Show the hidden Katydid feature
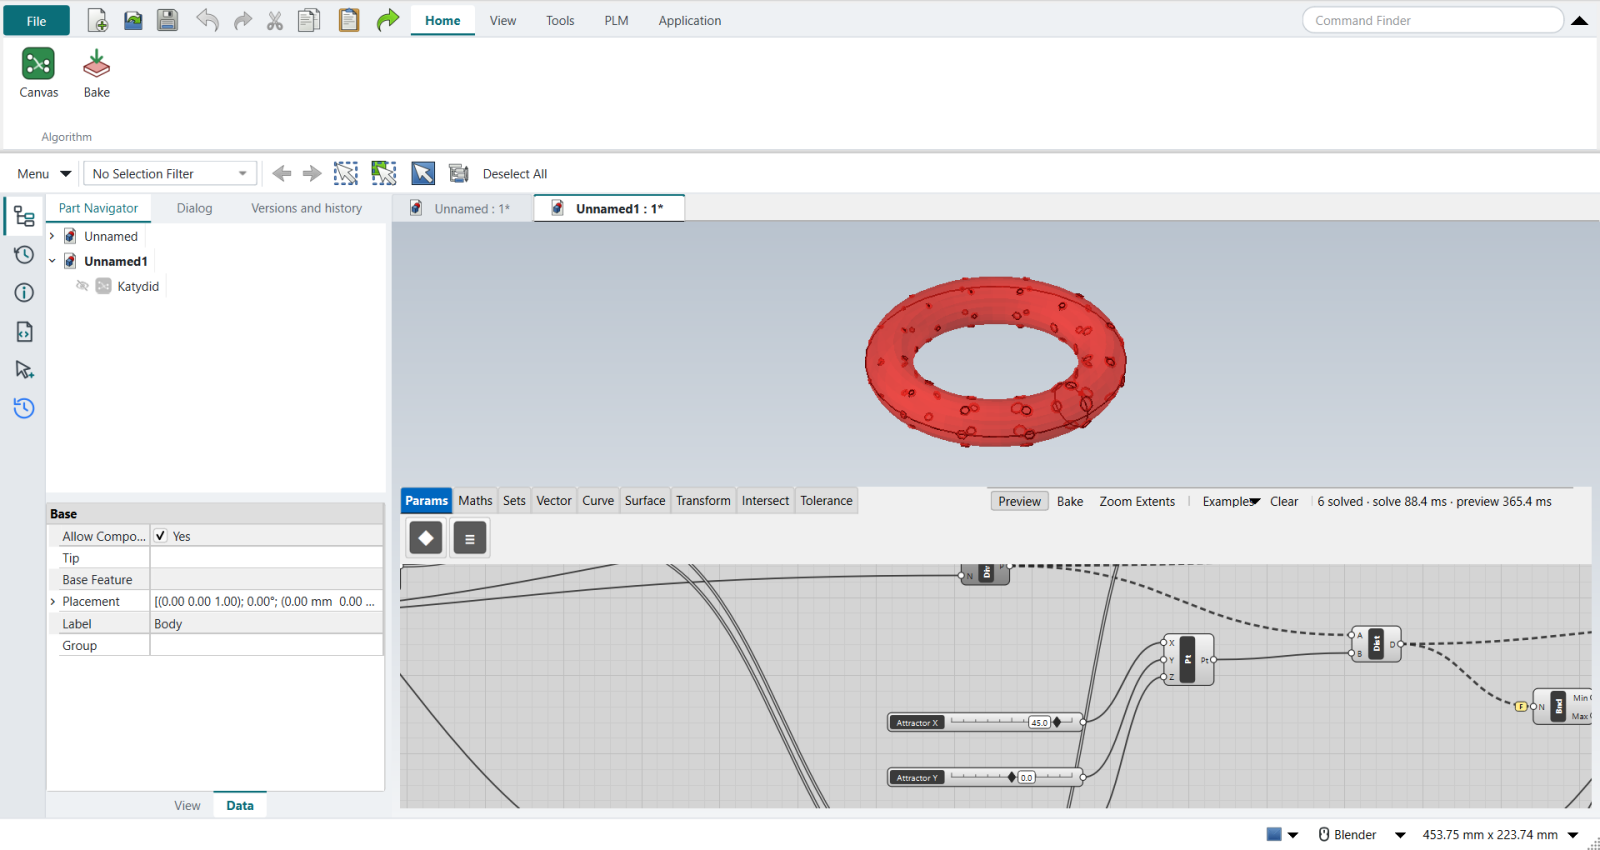The height and width of the screenshot is (850, 1600). click(x=83, y=286)
